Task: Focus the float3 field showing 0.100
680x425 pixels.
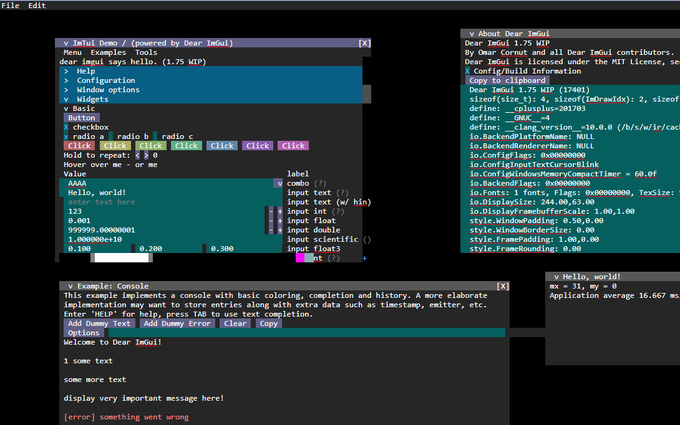Action: [95, 248]
